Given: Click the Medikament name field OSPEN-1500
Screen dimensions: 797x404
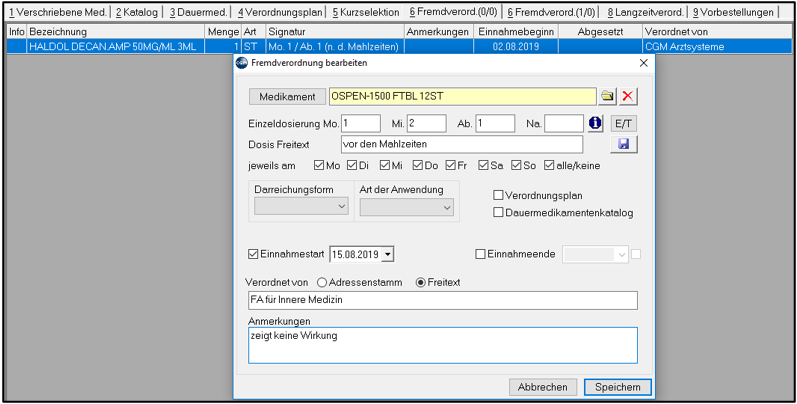Looking at the screenshot, I should 463,97.
